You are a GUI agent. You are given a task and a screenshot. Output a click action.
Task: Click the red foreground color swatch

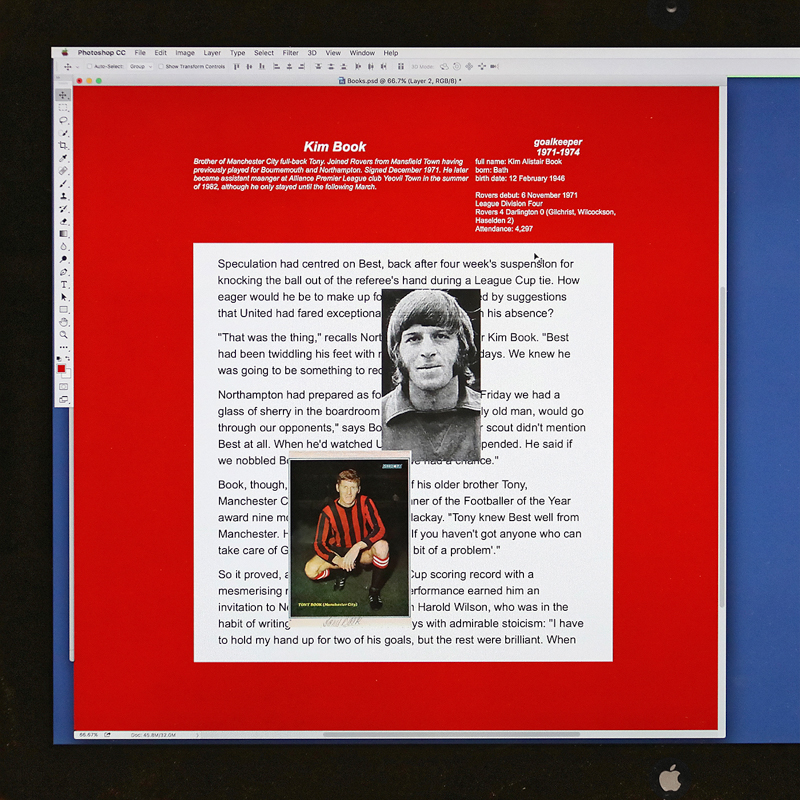[x=61, y=368]
